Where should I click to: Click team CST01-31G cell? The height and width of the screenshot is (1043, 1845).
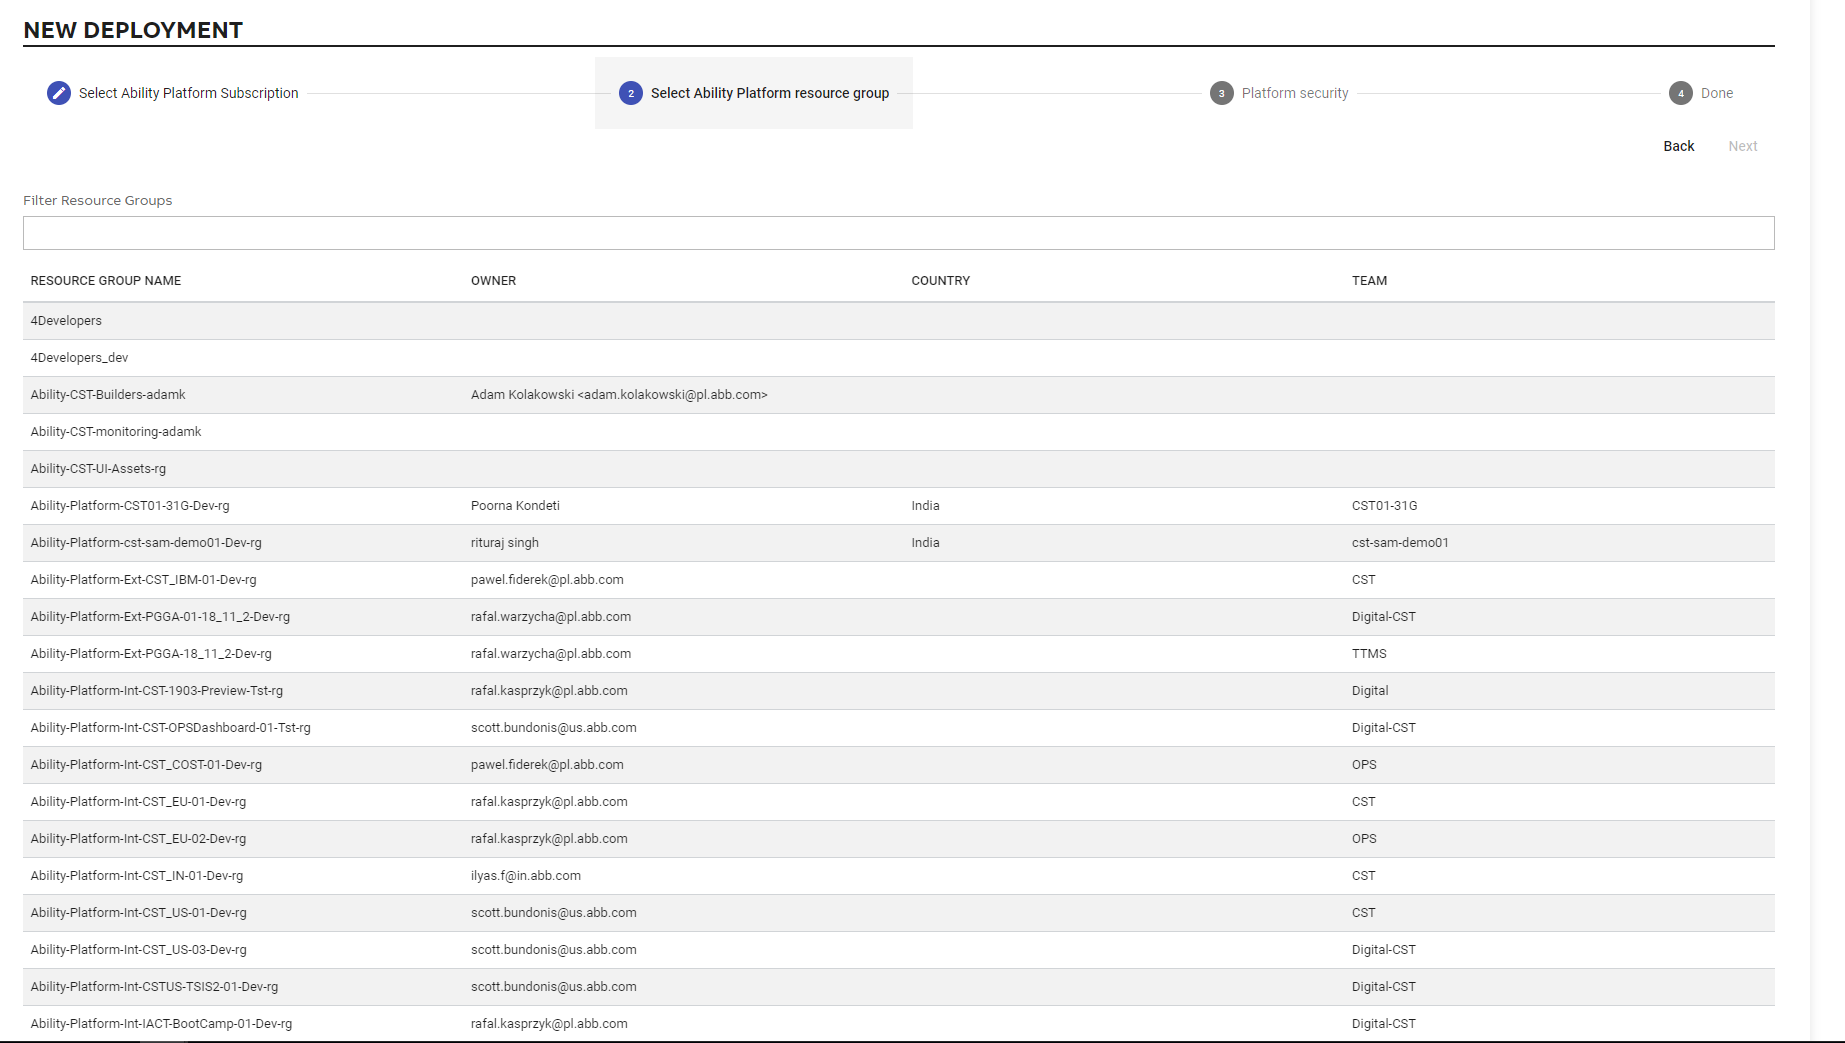[x=1385, y=506]
